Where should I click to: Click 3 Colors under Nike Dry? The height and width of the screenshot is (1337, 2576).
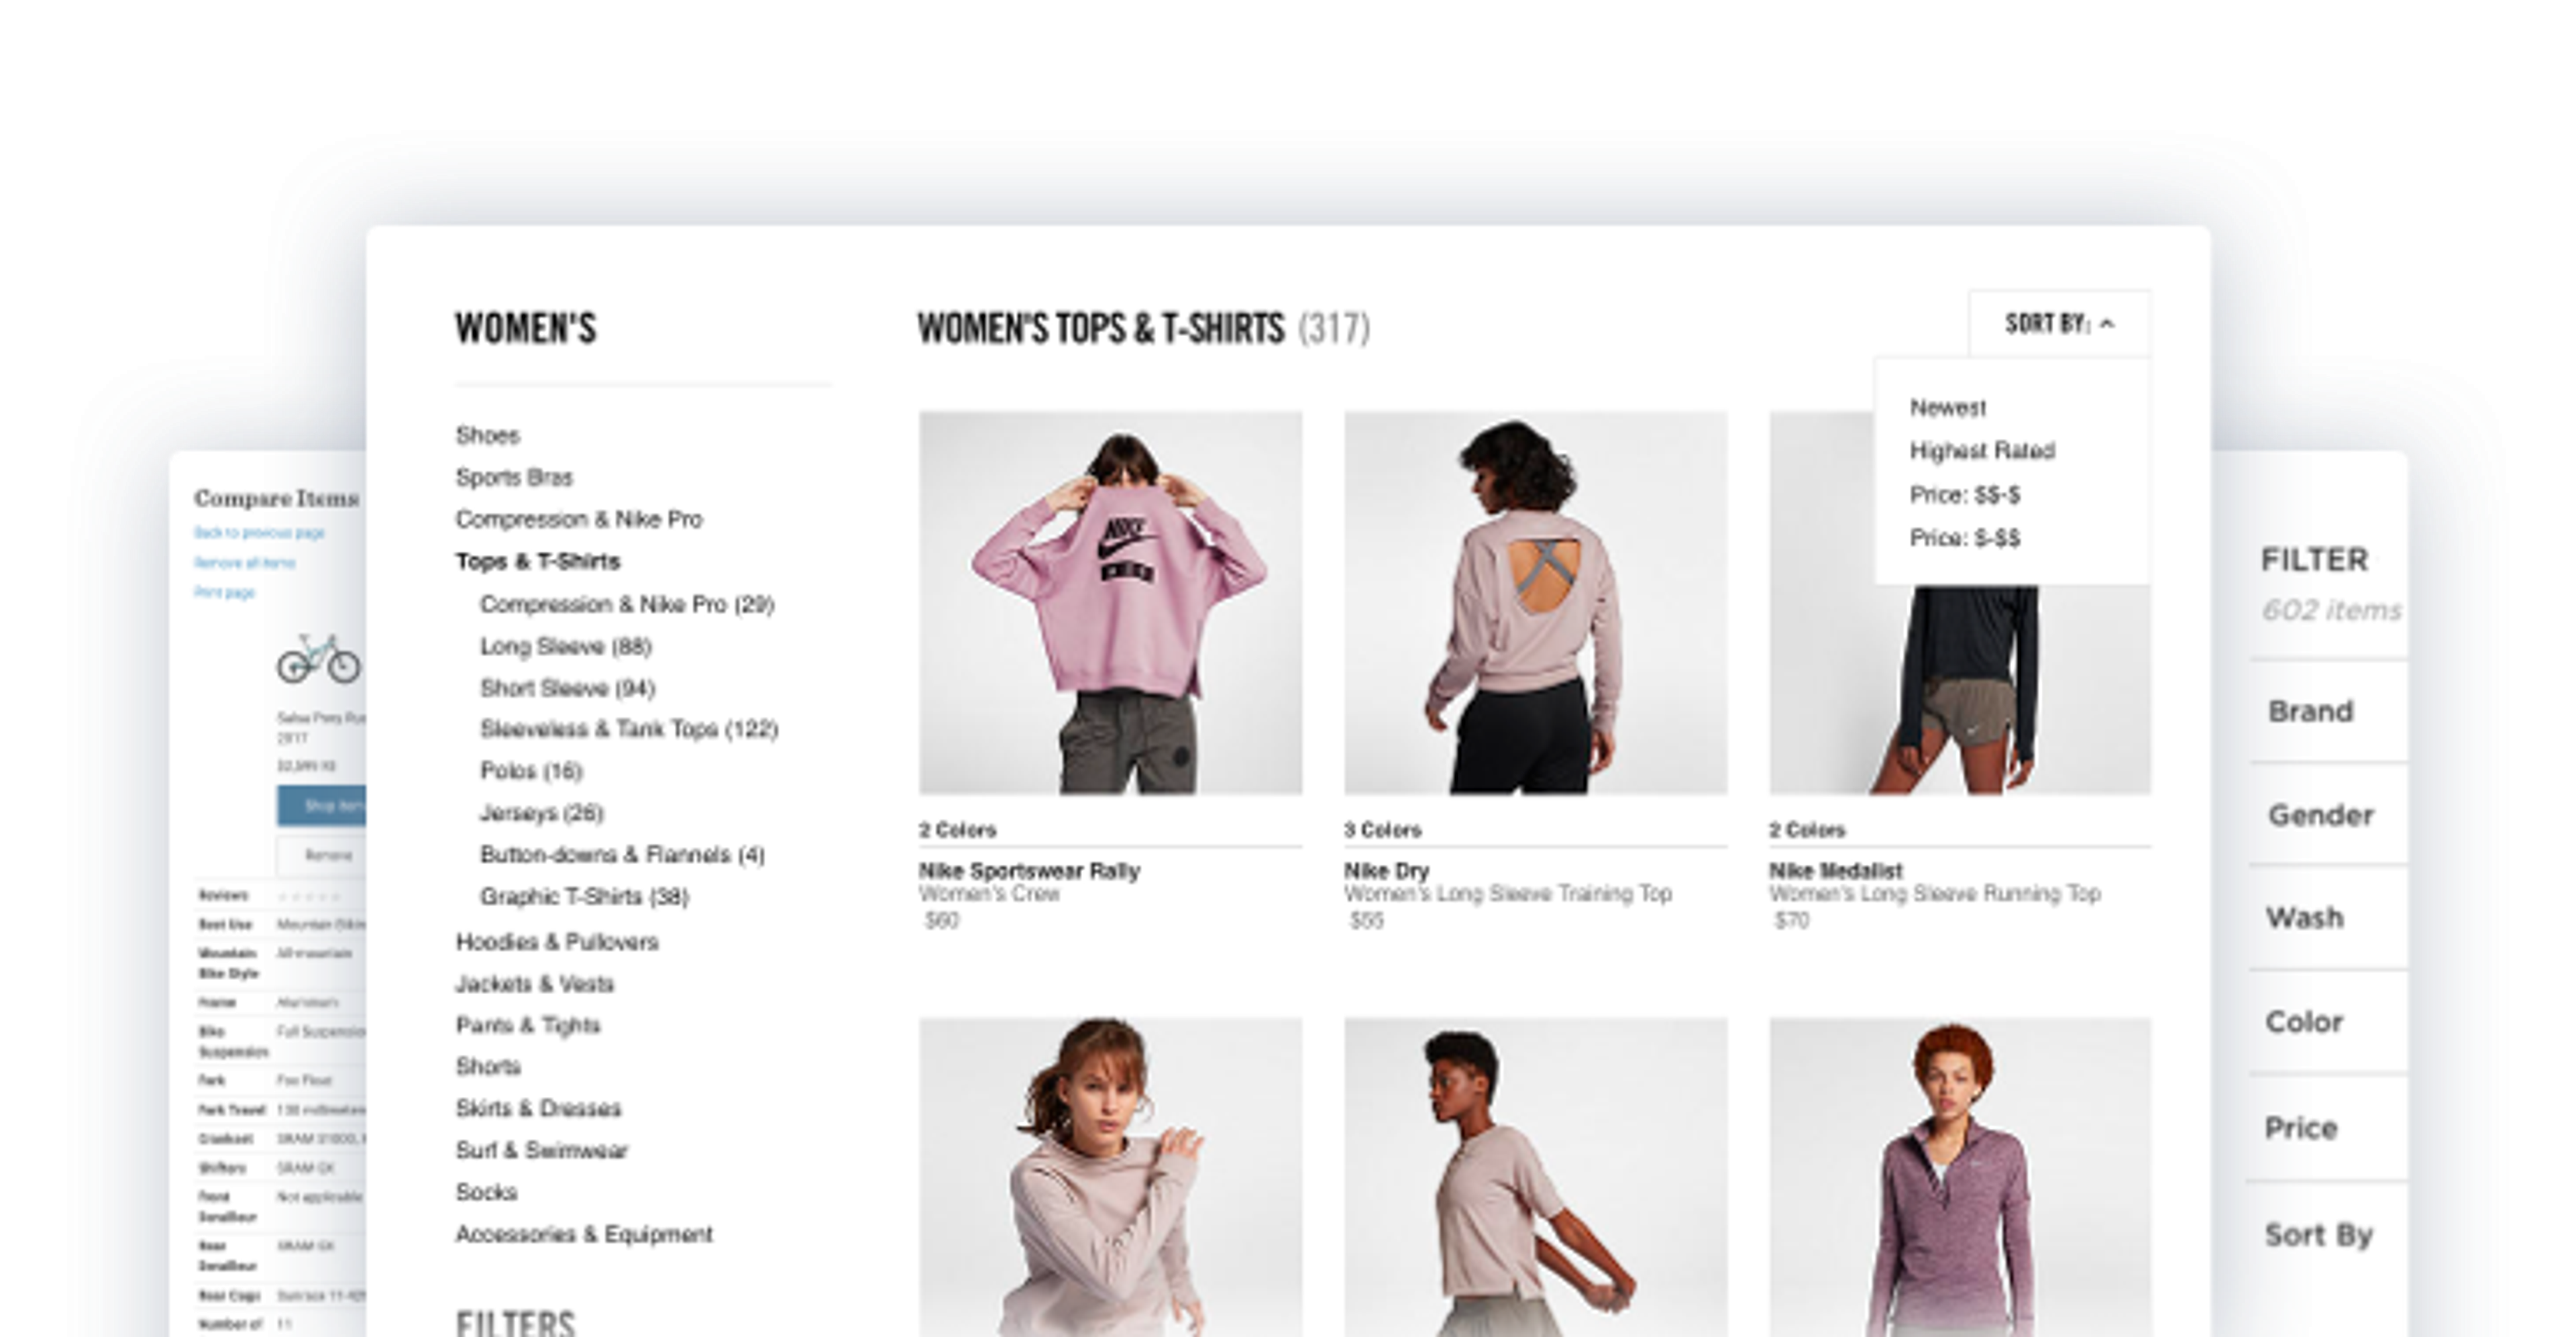pyautogui.click(x=1382, y=830)
